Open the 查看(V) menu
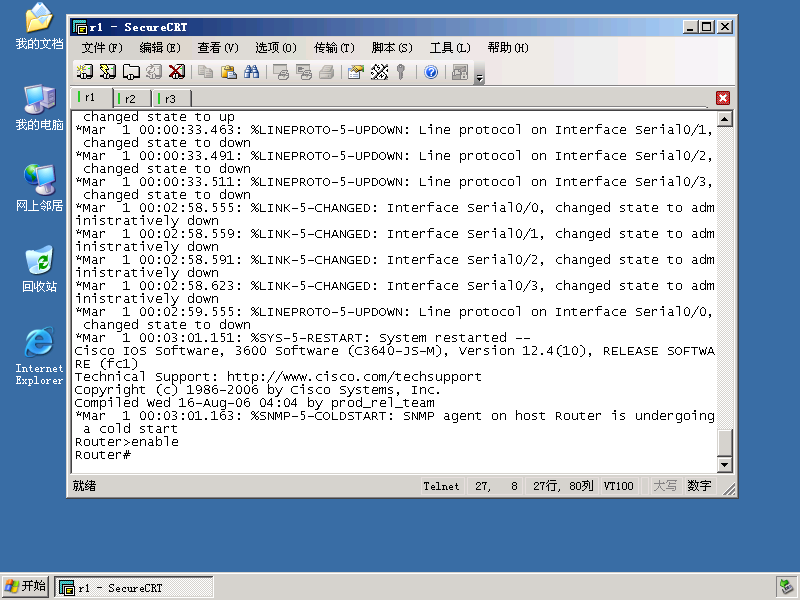The image size is (800, 600). coord(218,48)
